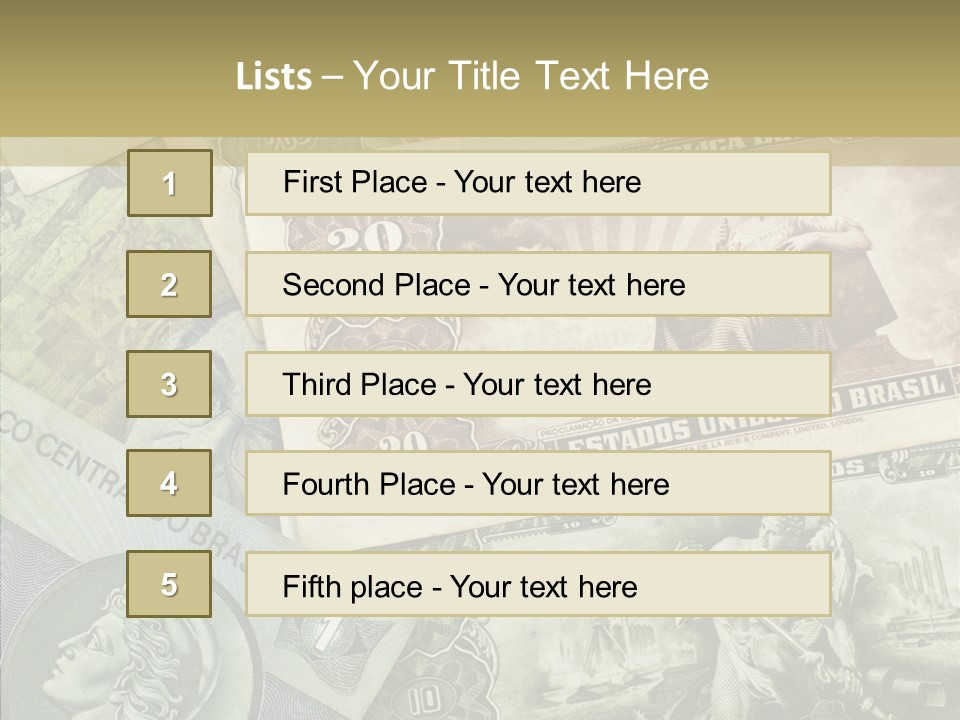Click the number 5 box
Viewport: 960px width, 720px height.
[x=170, y=584]
